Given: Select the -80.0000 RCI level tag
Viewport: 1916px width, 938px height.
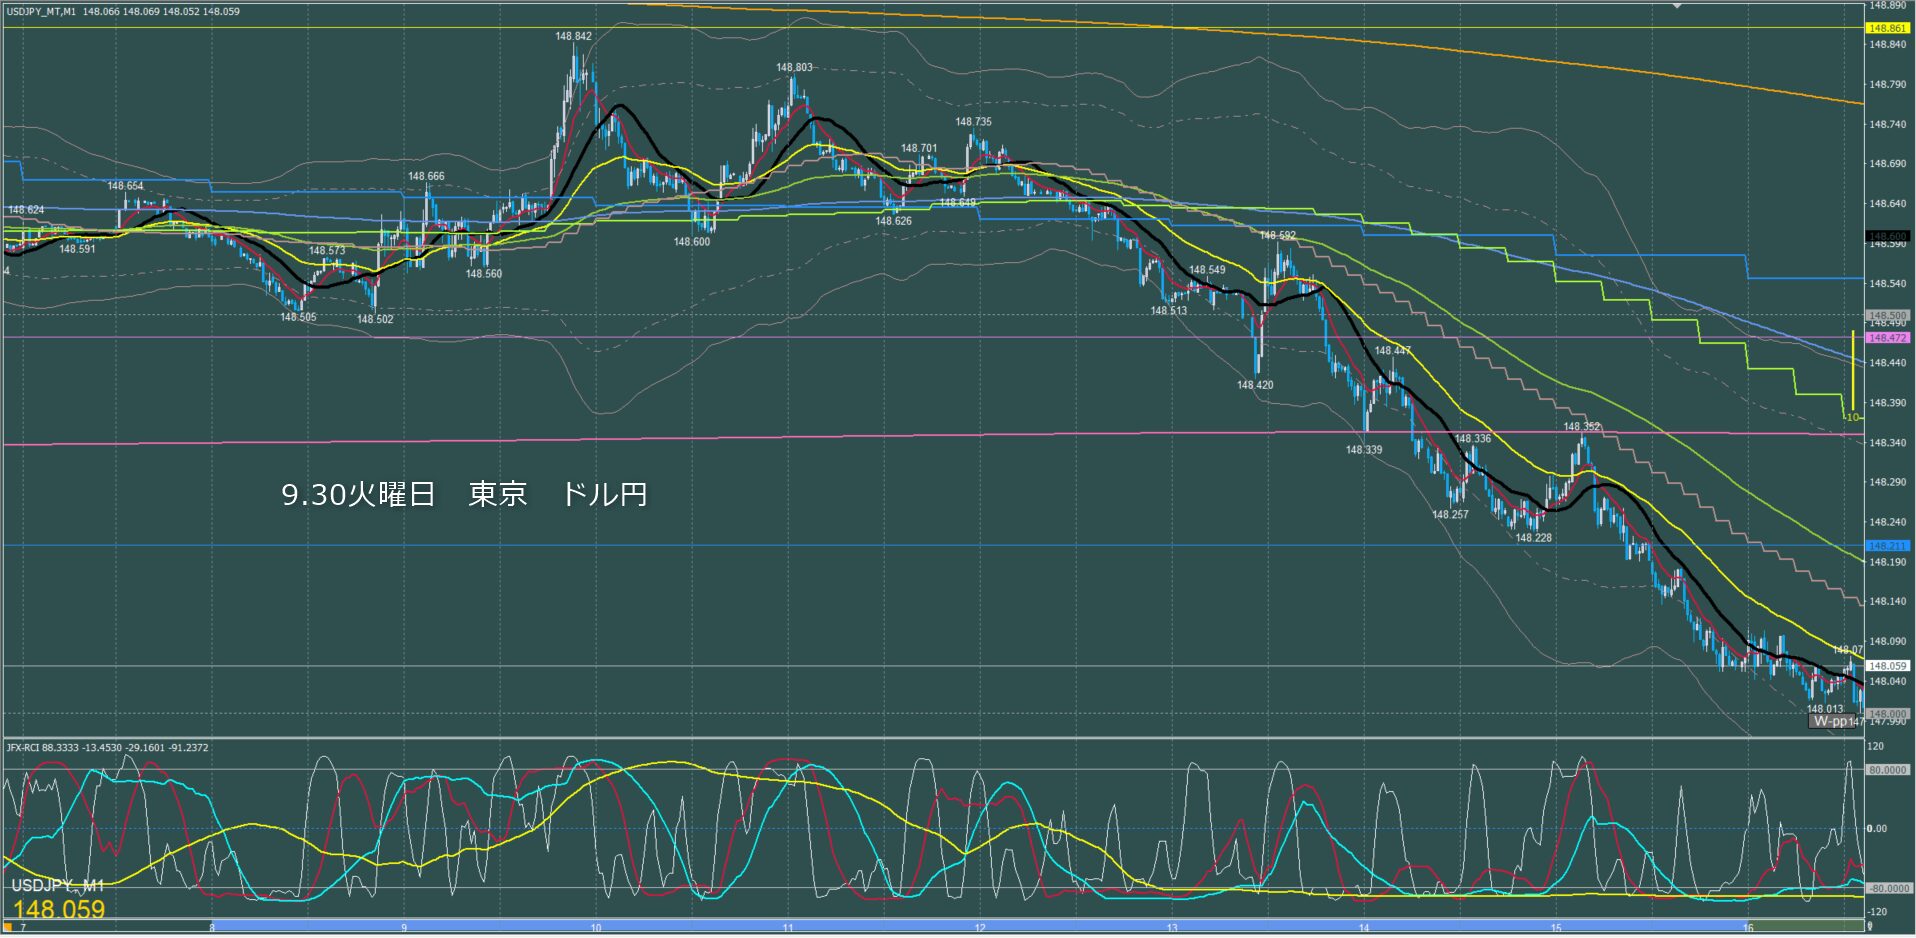Looking at the screenshot, I should point(1887,888).
